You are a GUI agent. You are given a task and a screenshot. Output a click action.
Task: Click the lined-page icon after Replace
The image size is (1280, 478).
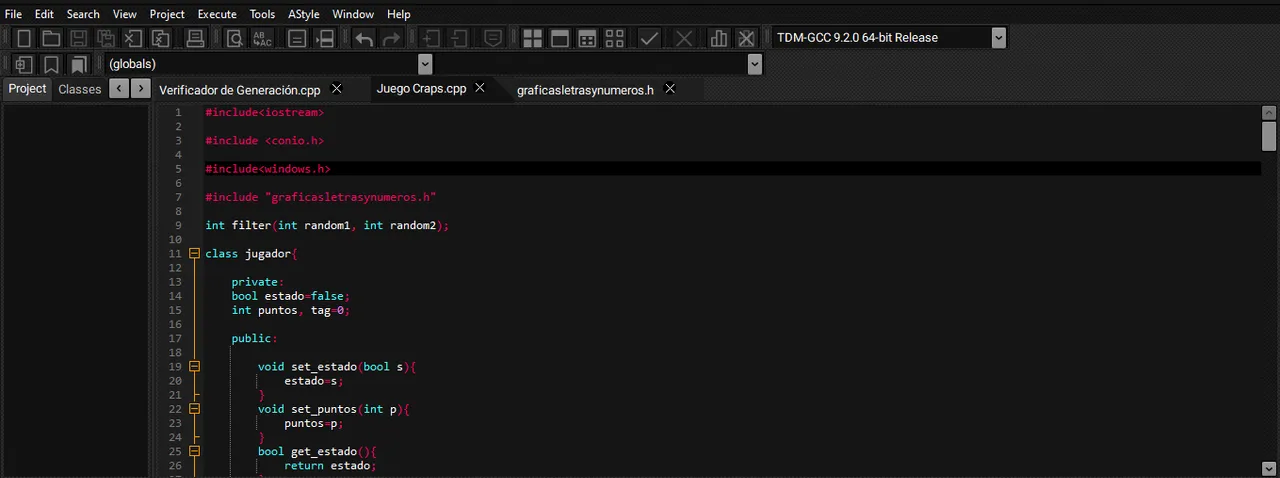(297, 38)
